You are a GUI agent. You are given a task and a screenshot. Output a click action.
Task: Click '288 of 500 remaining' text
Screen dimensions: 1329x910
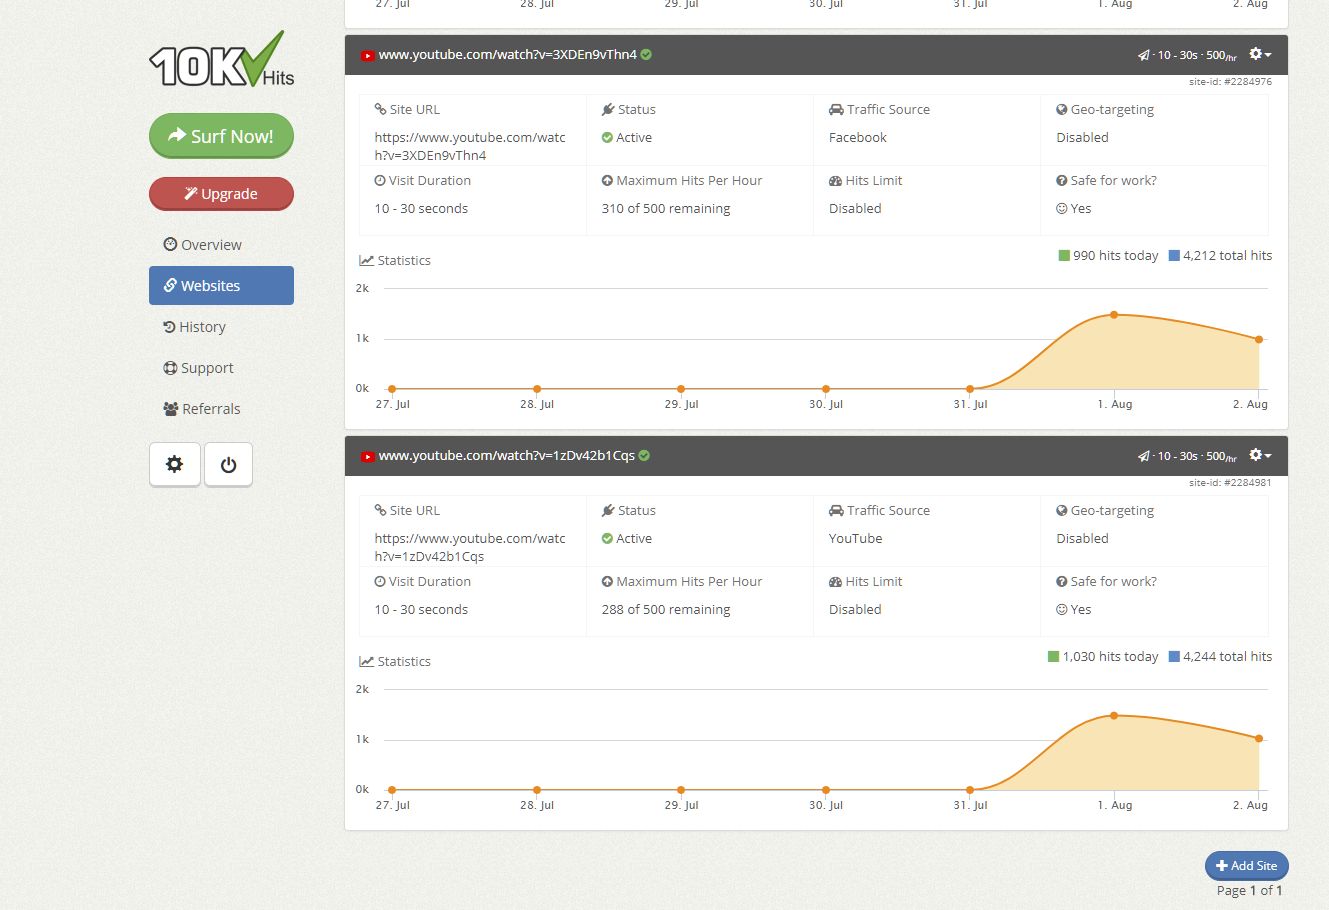(665, 610)
